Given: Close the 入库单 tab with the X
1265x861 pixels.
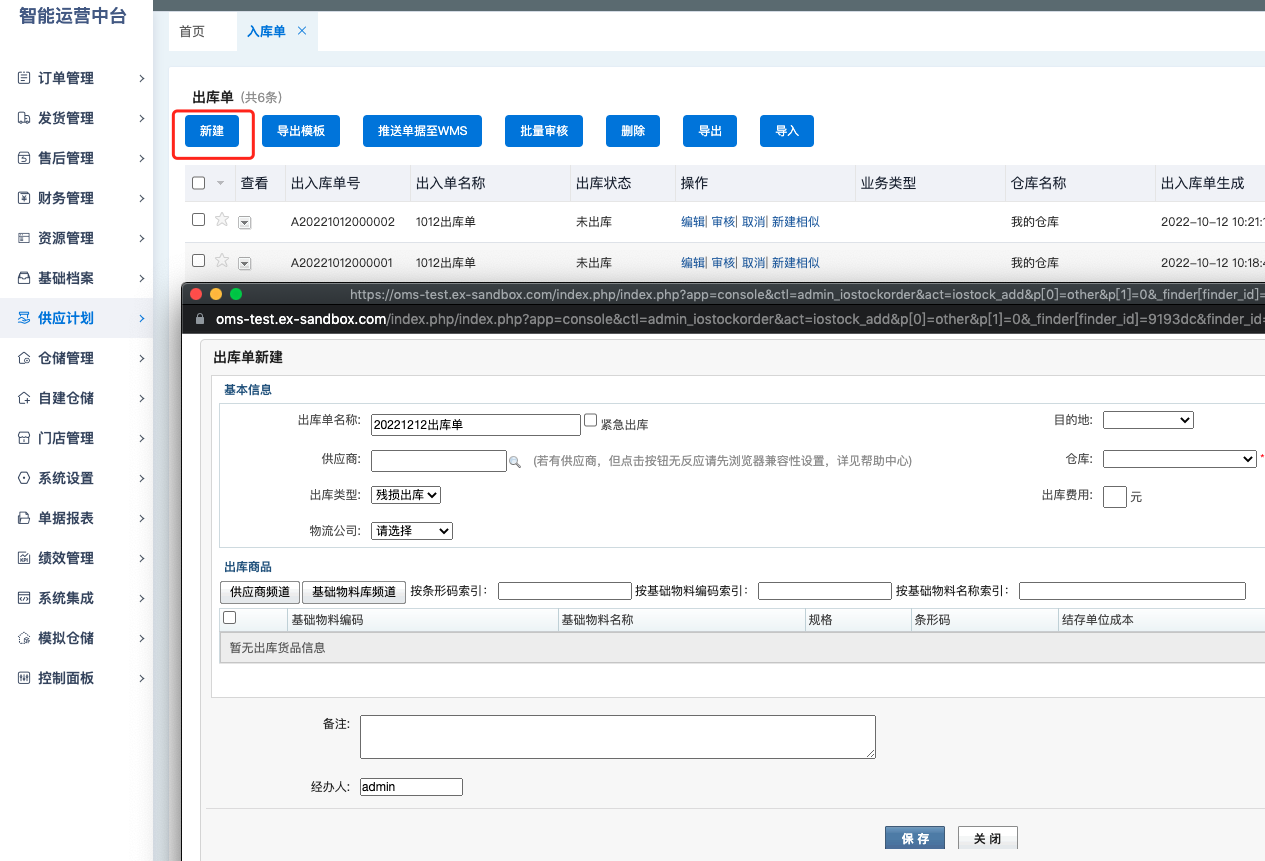Looking at the screenshot, I should [x=301, y=30].
